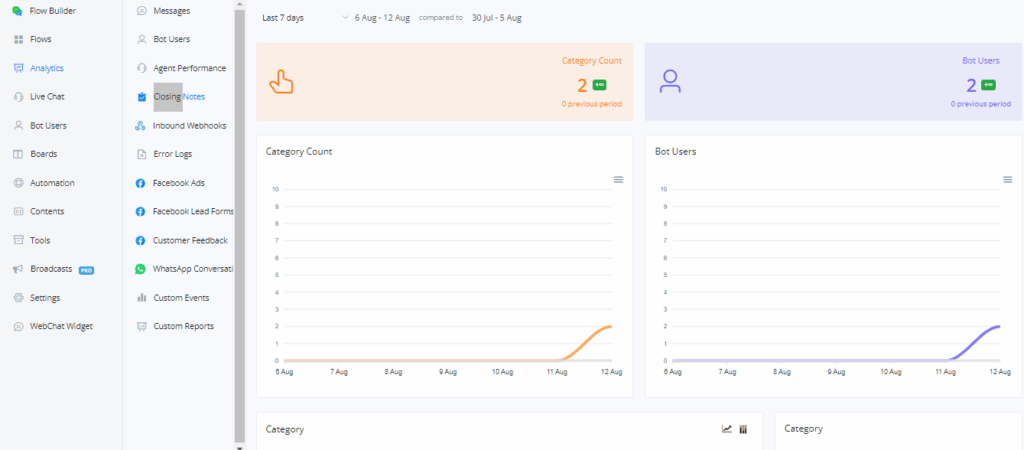Click the analytics submenu vertical scrollbar
The height and width of the screenshot is (450, 1024).
coord(239,220)
